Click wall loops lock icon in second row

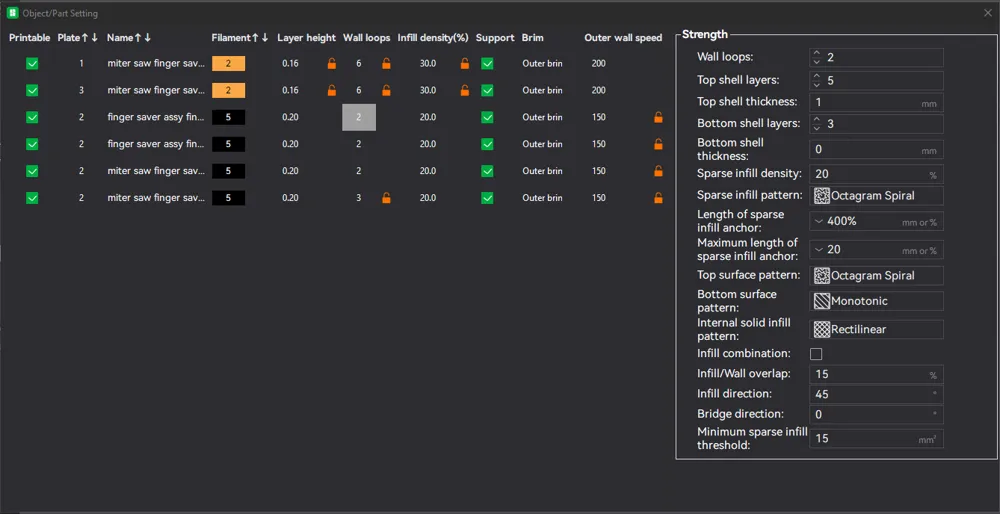pyautogui.click(x=386, y=90)
